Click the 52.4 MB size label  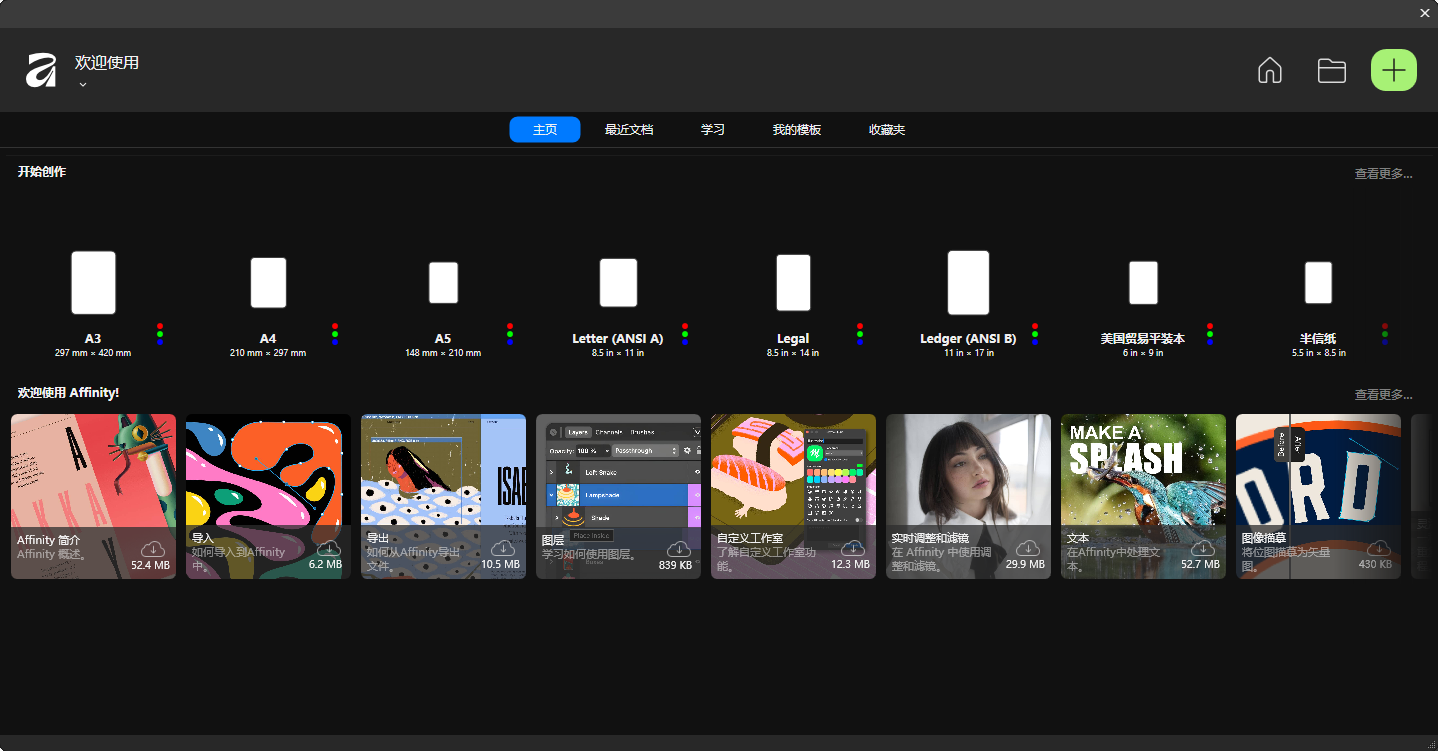tap(151, 565)
